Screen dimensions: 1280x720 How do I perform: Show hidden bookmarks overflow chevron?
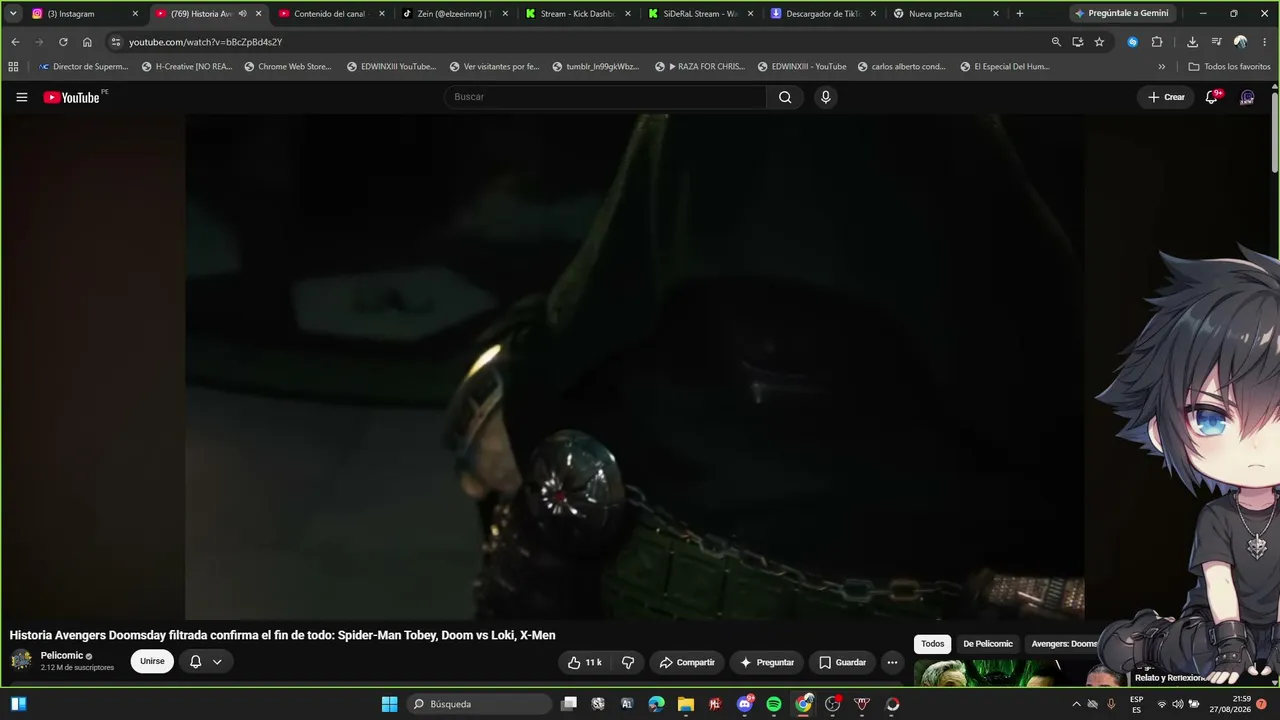point(1162,67)
